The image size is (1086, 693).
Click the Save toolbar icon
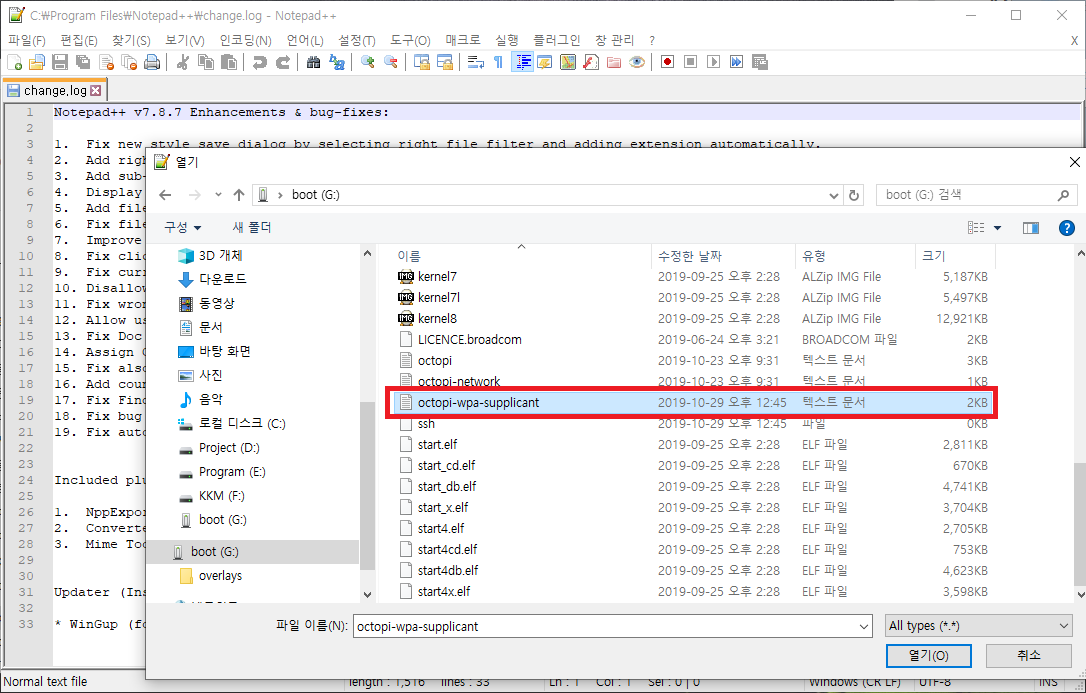[x=60, y=62]
